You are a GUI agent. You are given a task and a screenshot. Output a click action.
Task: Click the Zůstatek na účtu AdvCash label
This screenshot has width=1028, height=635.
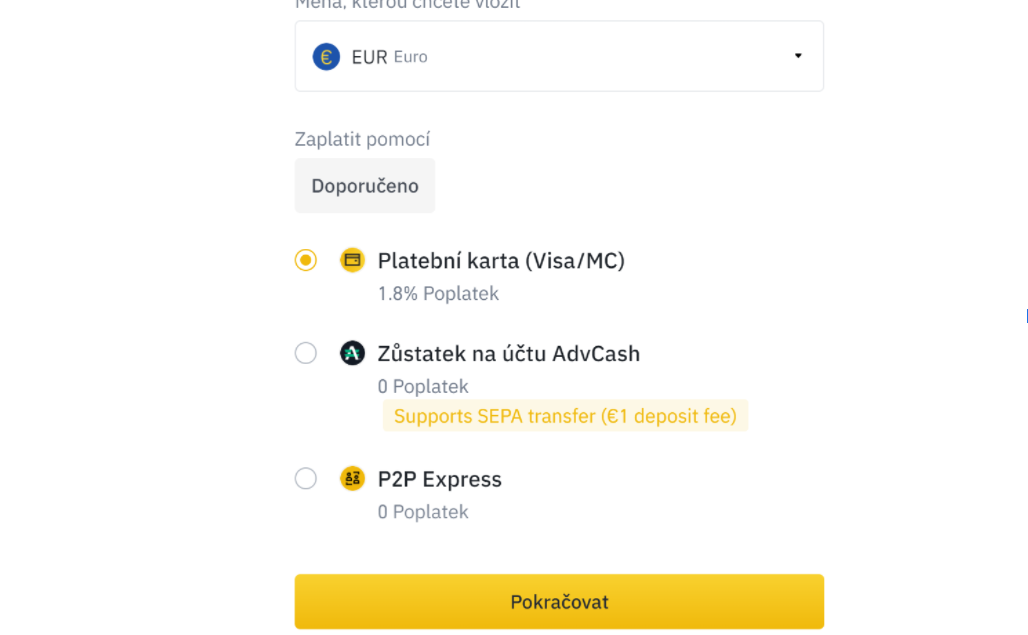click(x=508, y=354)
